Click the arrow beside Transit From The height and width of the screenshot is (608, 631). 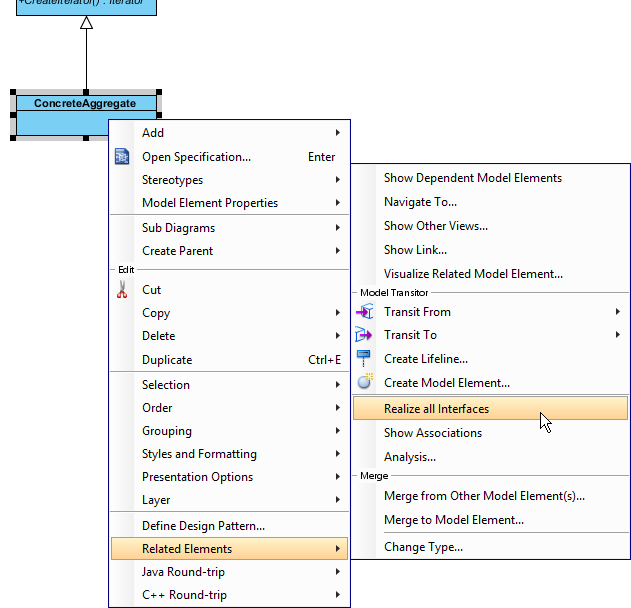point(618,311)
